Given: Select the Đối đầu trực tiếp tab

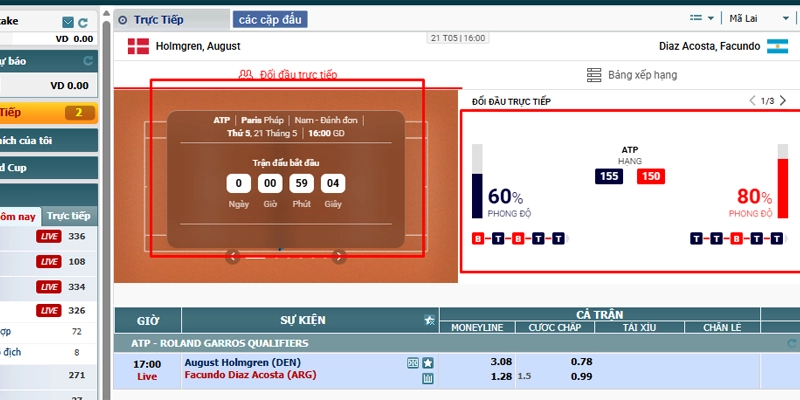Looking at the screenshot, I should [x=288, y=75].
